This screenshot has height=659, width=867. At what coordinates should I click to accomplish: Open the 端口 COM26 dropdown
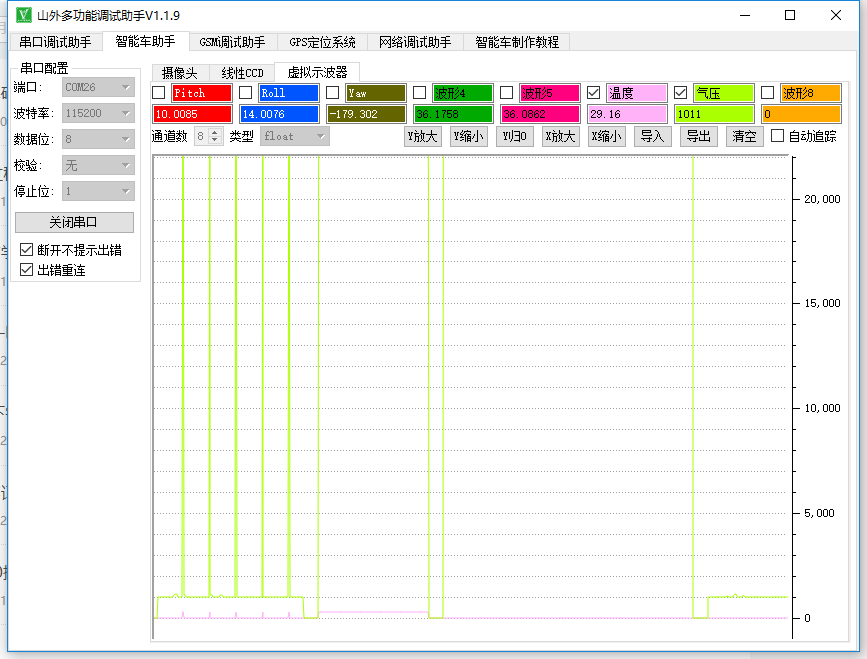pyautogui.click(x=98, y=87)
